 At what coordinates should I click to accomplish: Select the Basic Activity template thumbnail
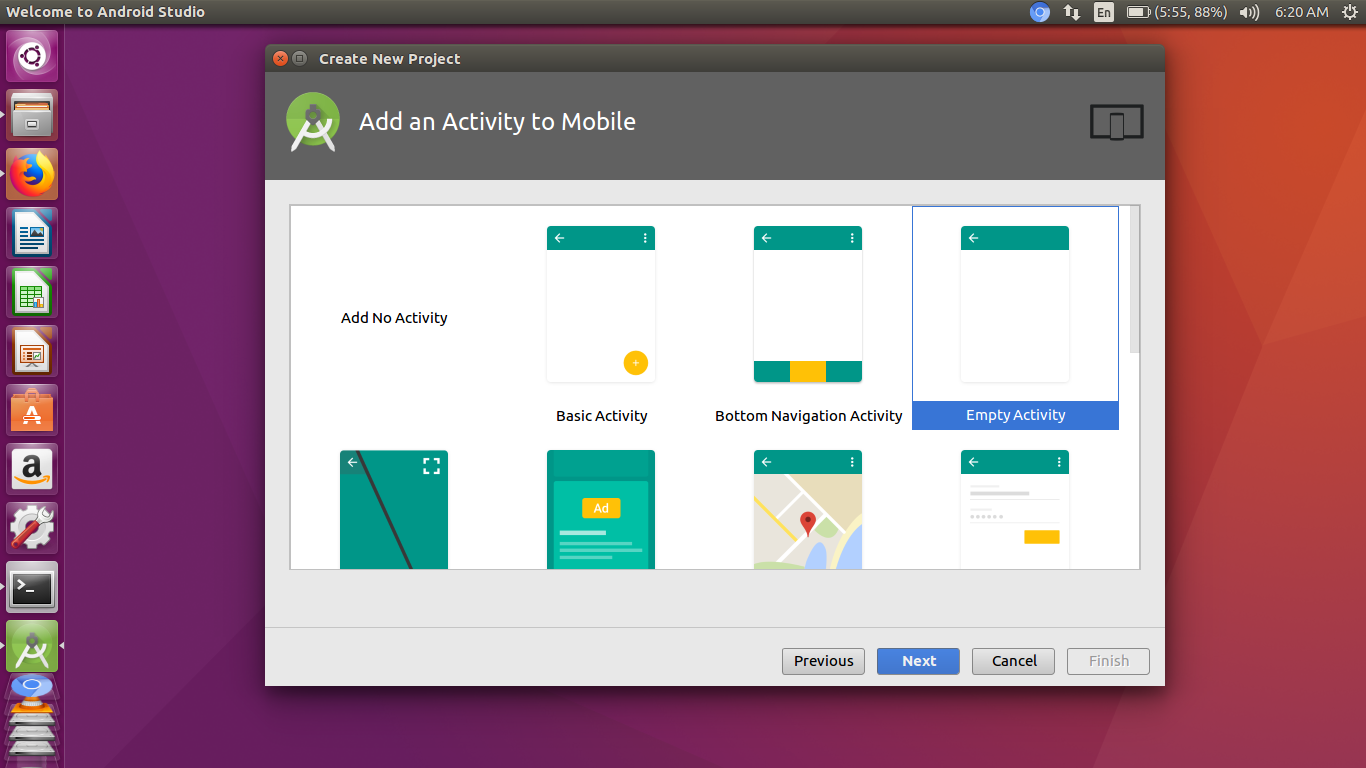point(601,304)
